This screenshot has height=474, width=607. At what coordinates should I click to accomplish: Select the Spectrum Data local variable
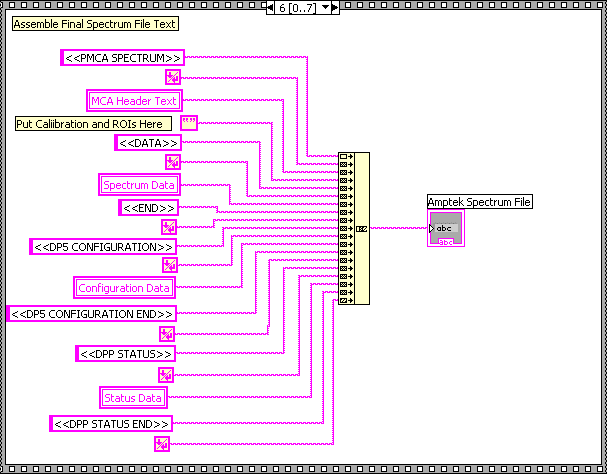139,185
